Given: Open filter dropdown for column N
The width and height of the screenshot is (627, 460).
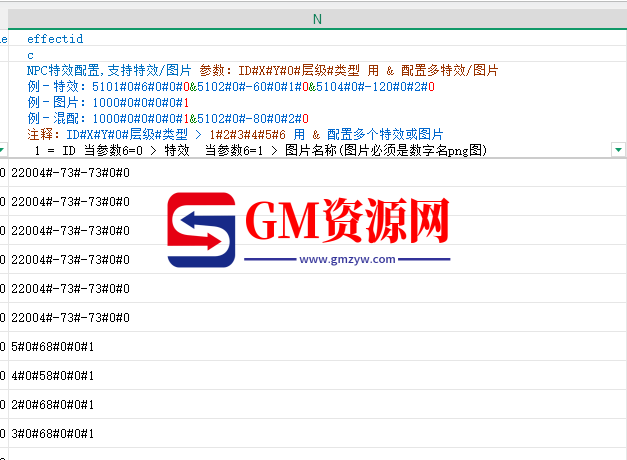Looking at the screenshot, I should [x=618, y=150].
